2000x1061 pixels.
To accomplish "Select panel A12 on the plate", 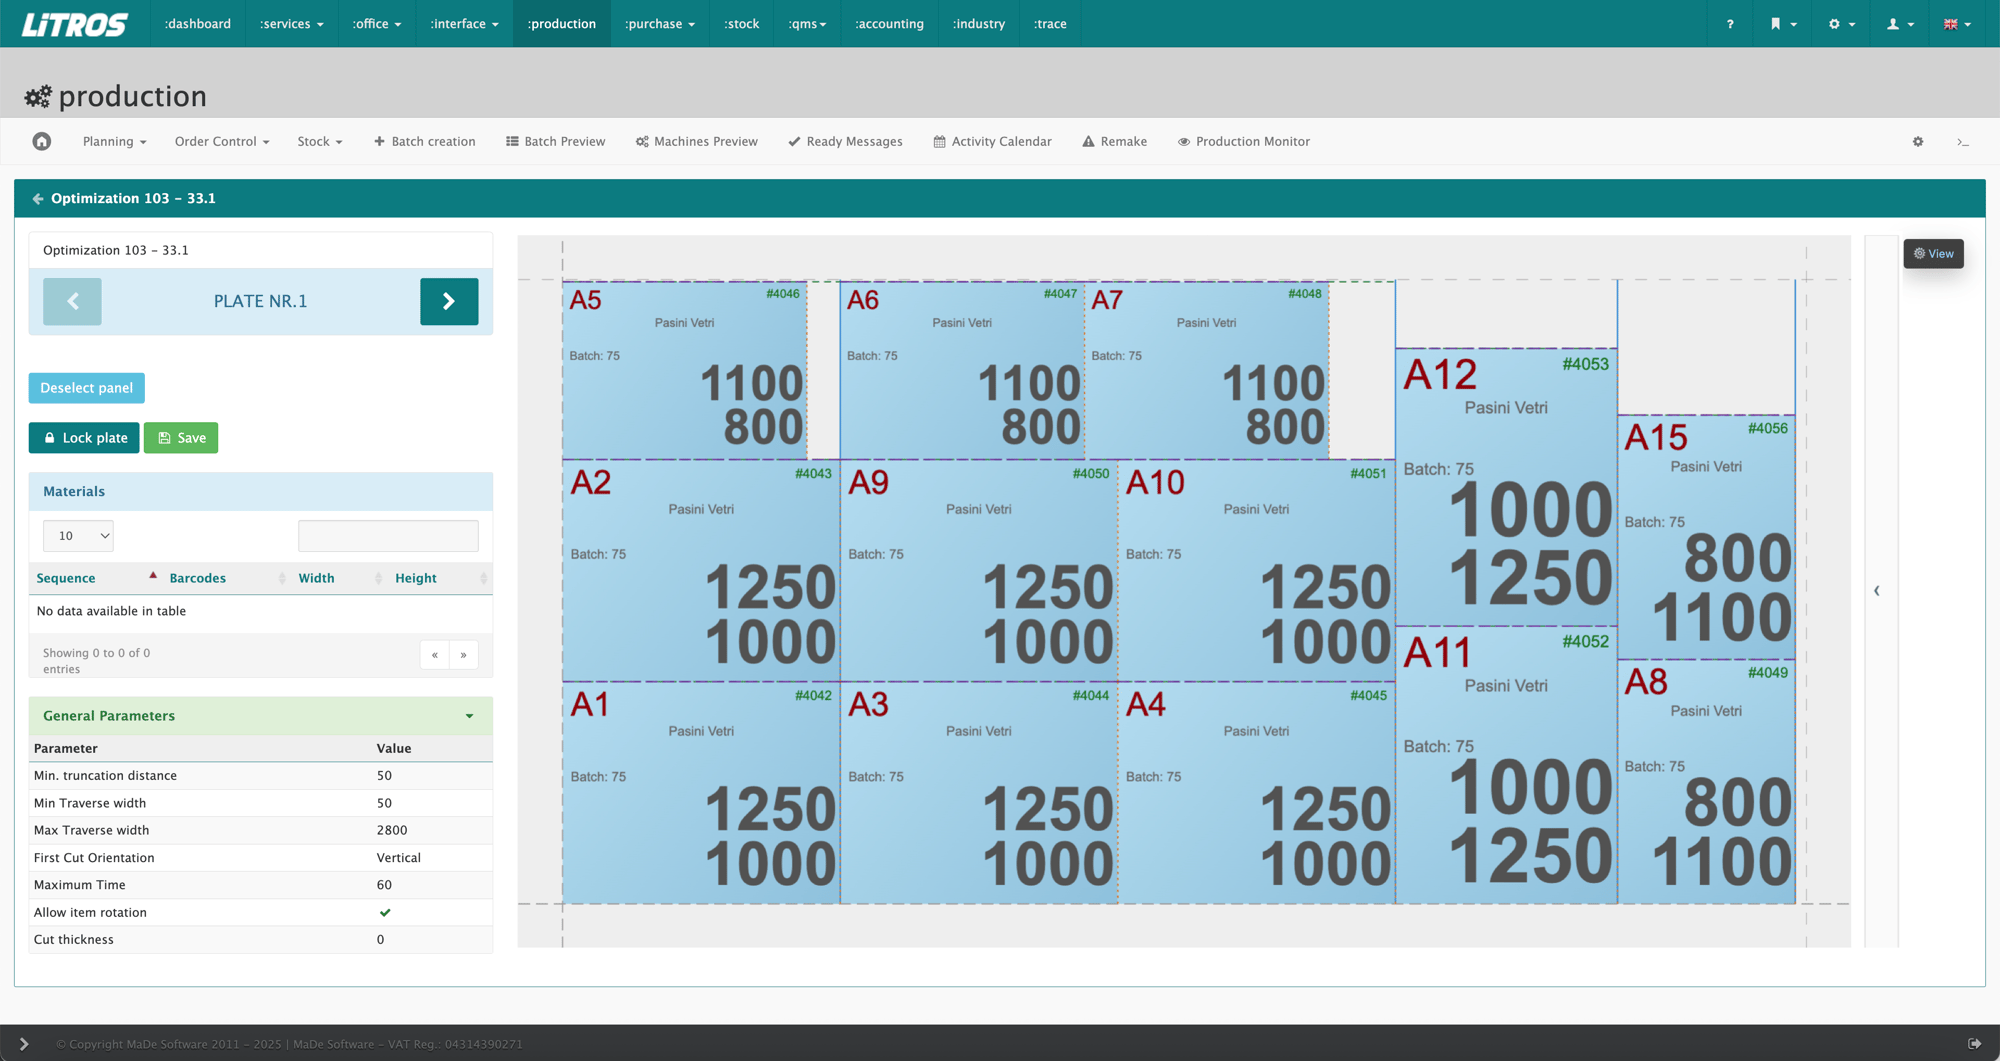I will coord(1506,487).
